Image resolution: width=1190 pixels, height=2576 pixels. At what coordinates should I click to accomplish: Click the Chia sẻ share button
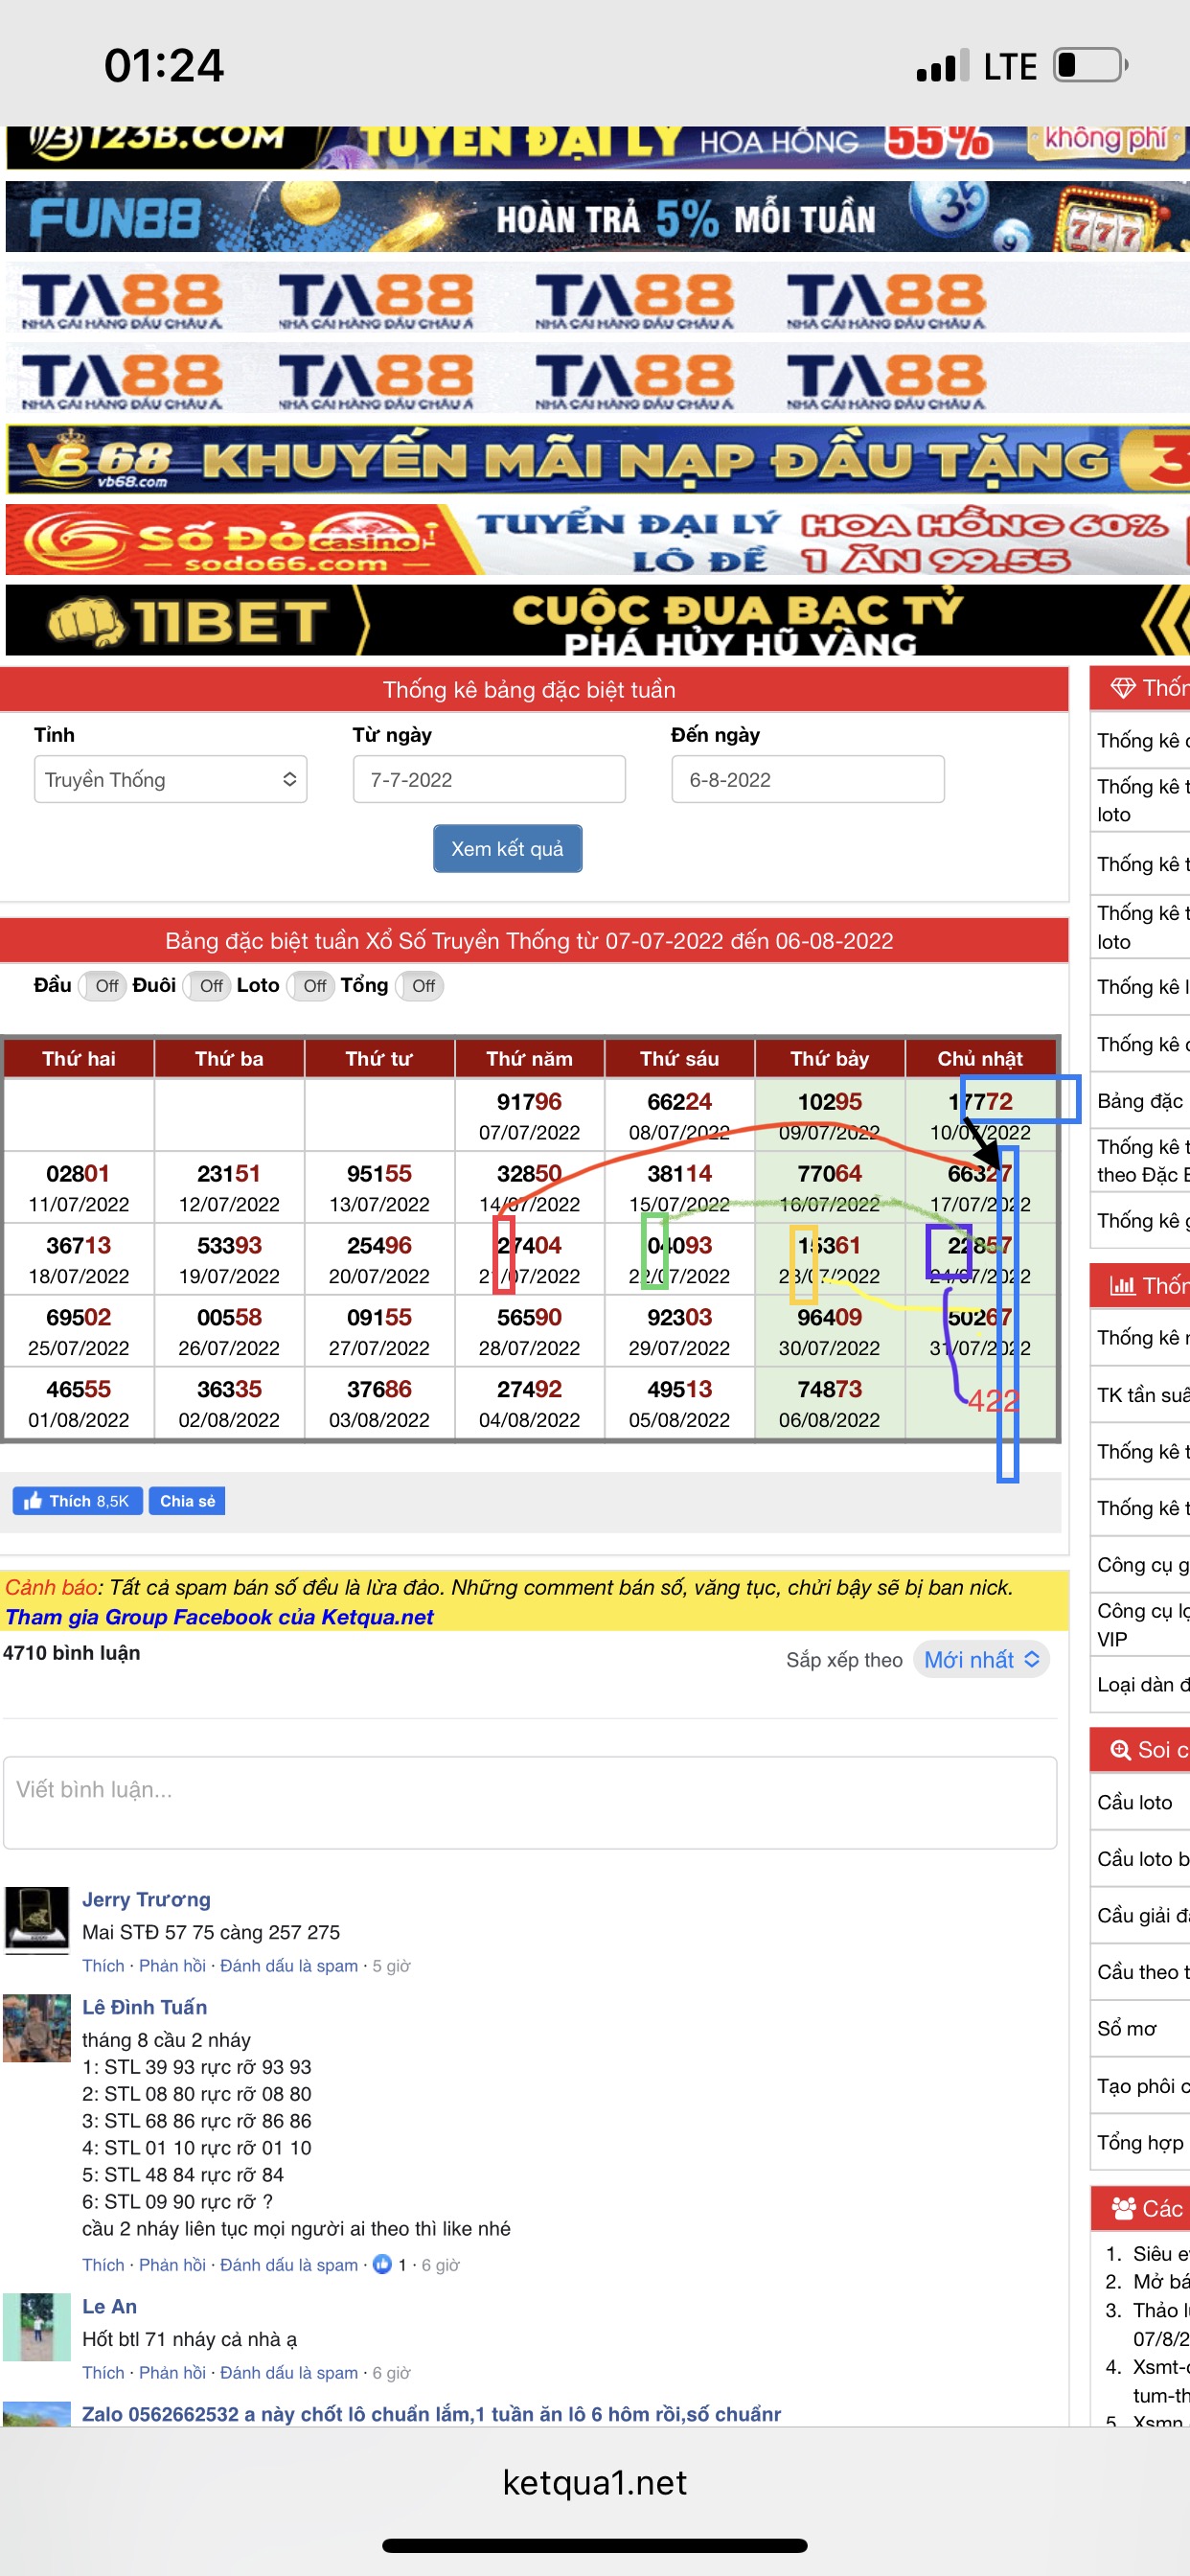[187, 1501]
